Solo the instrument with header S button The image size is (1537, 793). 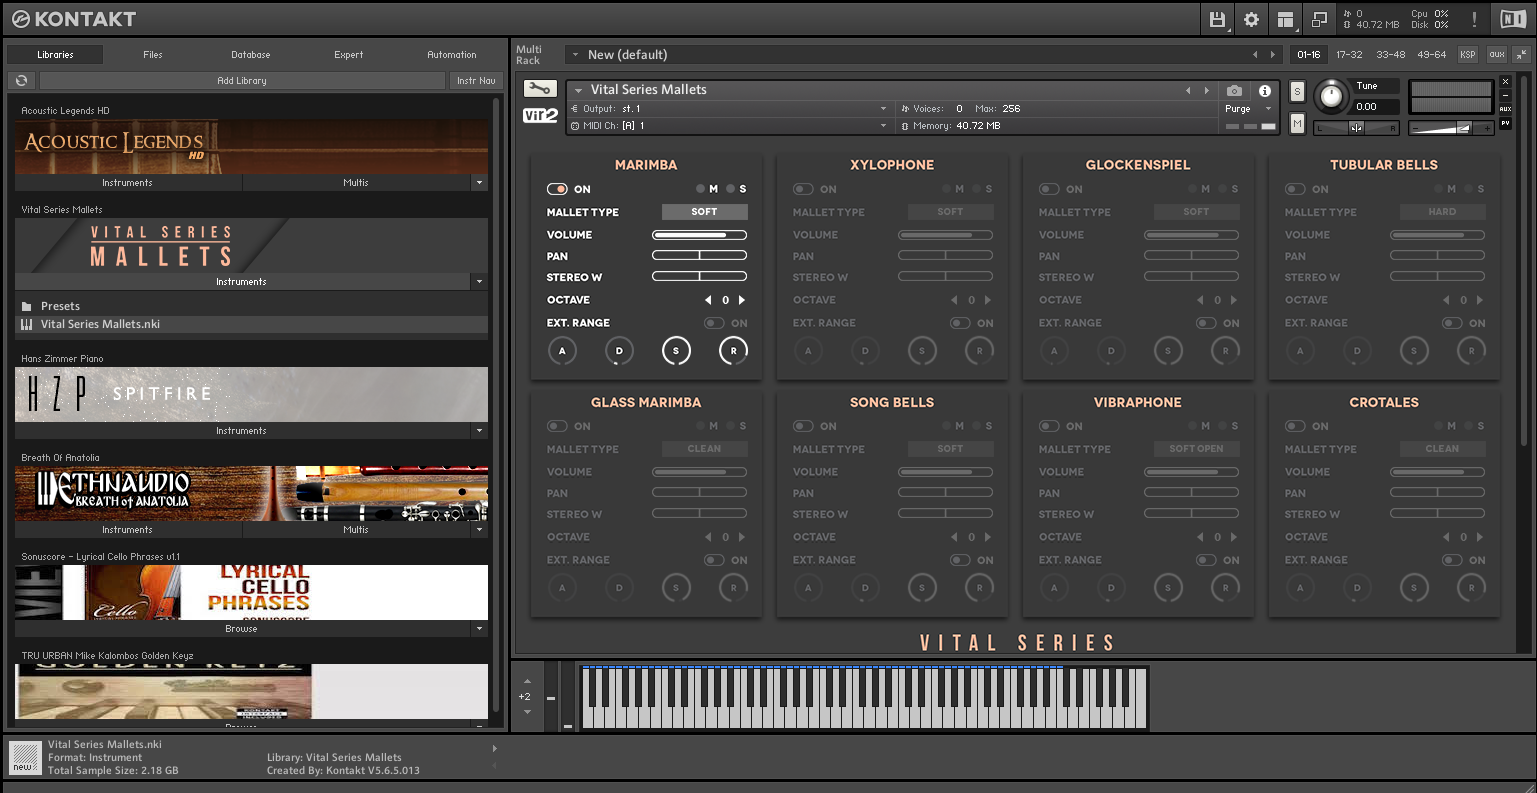tap(1298, 92)
